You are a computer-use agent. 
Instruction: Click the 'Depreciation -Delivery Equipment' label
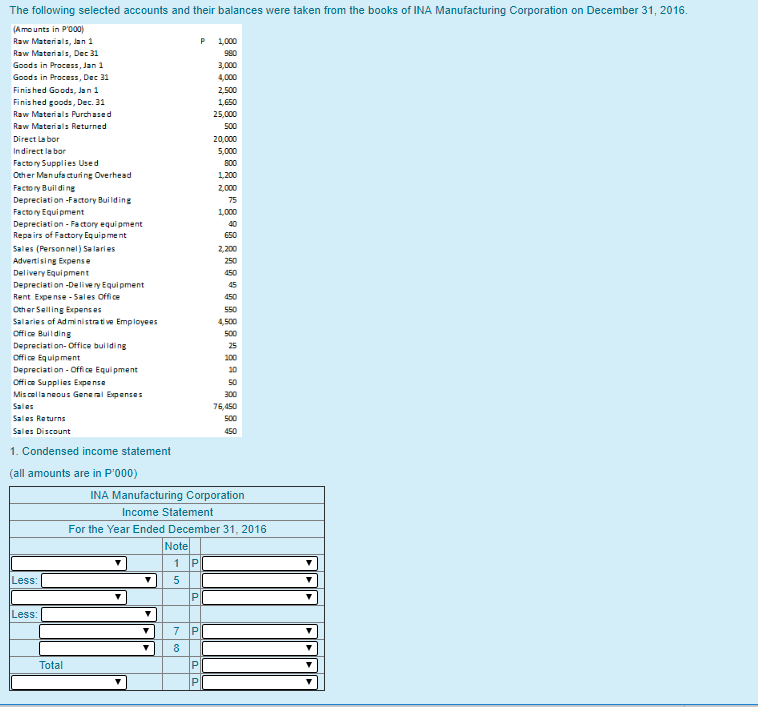[x=78, y=285]
